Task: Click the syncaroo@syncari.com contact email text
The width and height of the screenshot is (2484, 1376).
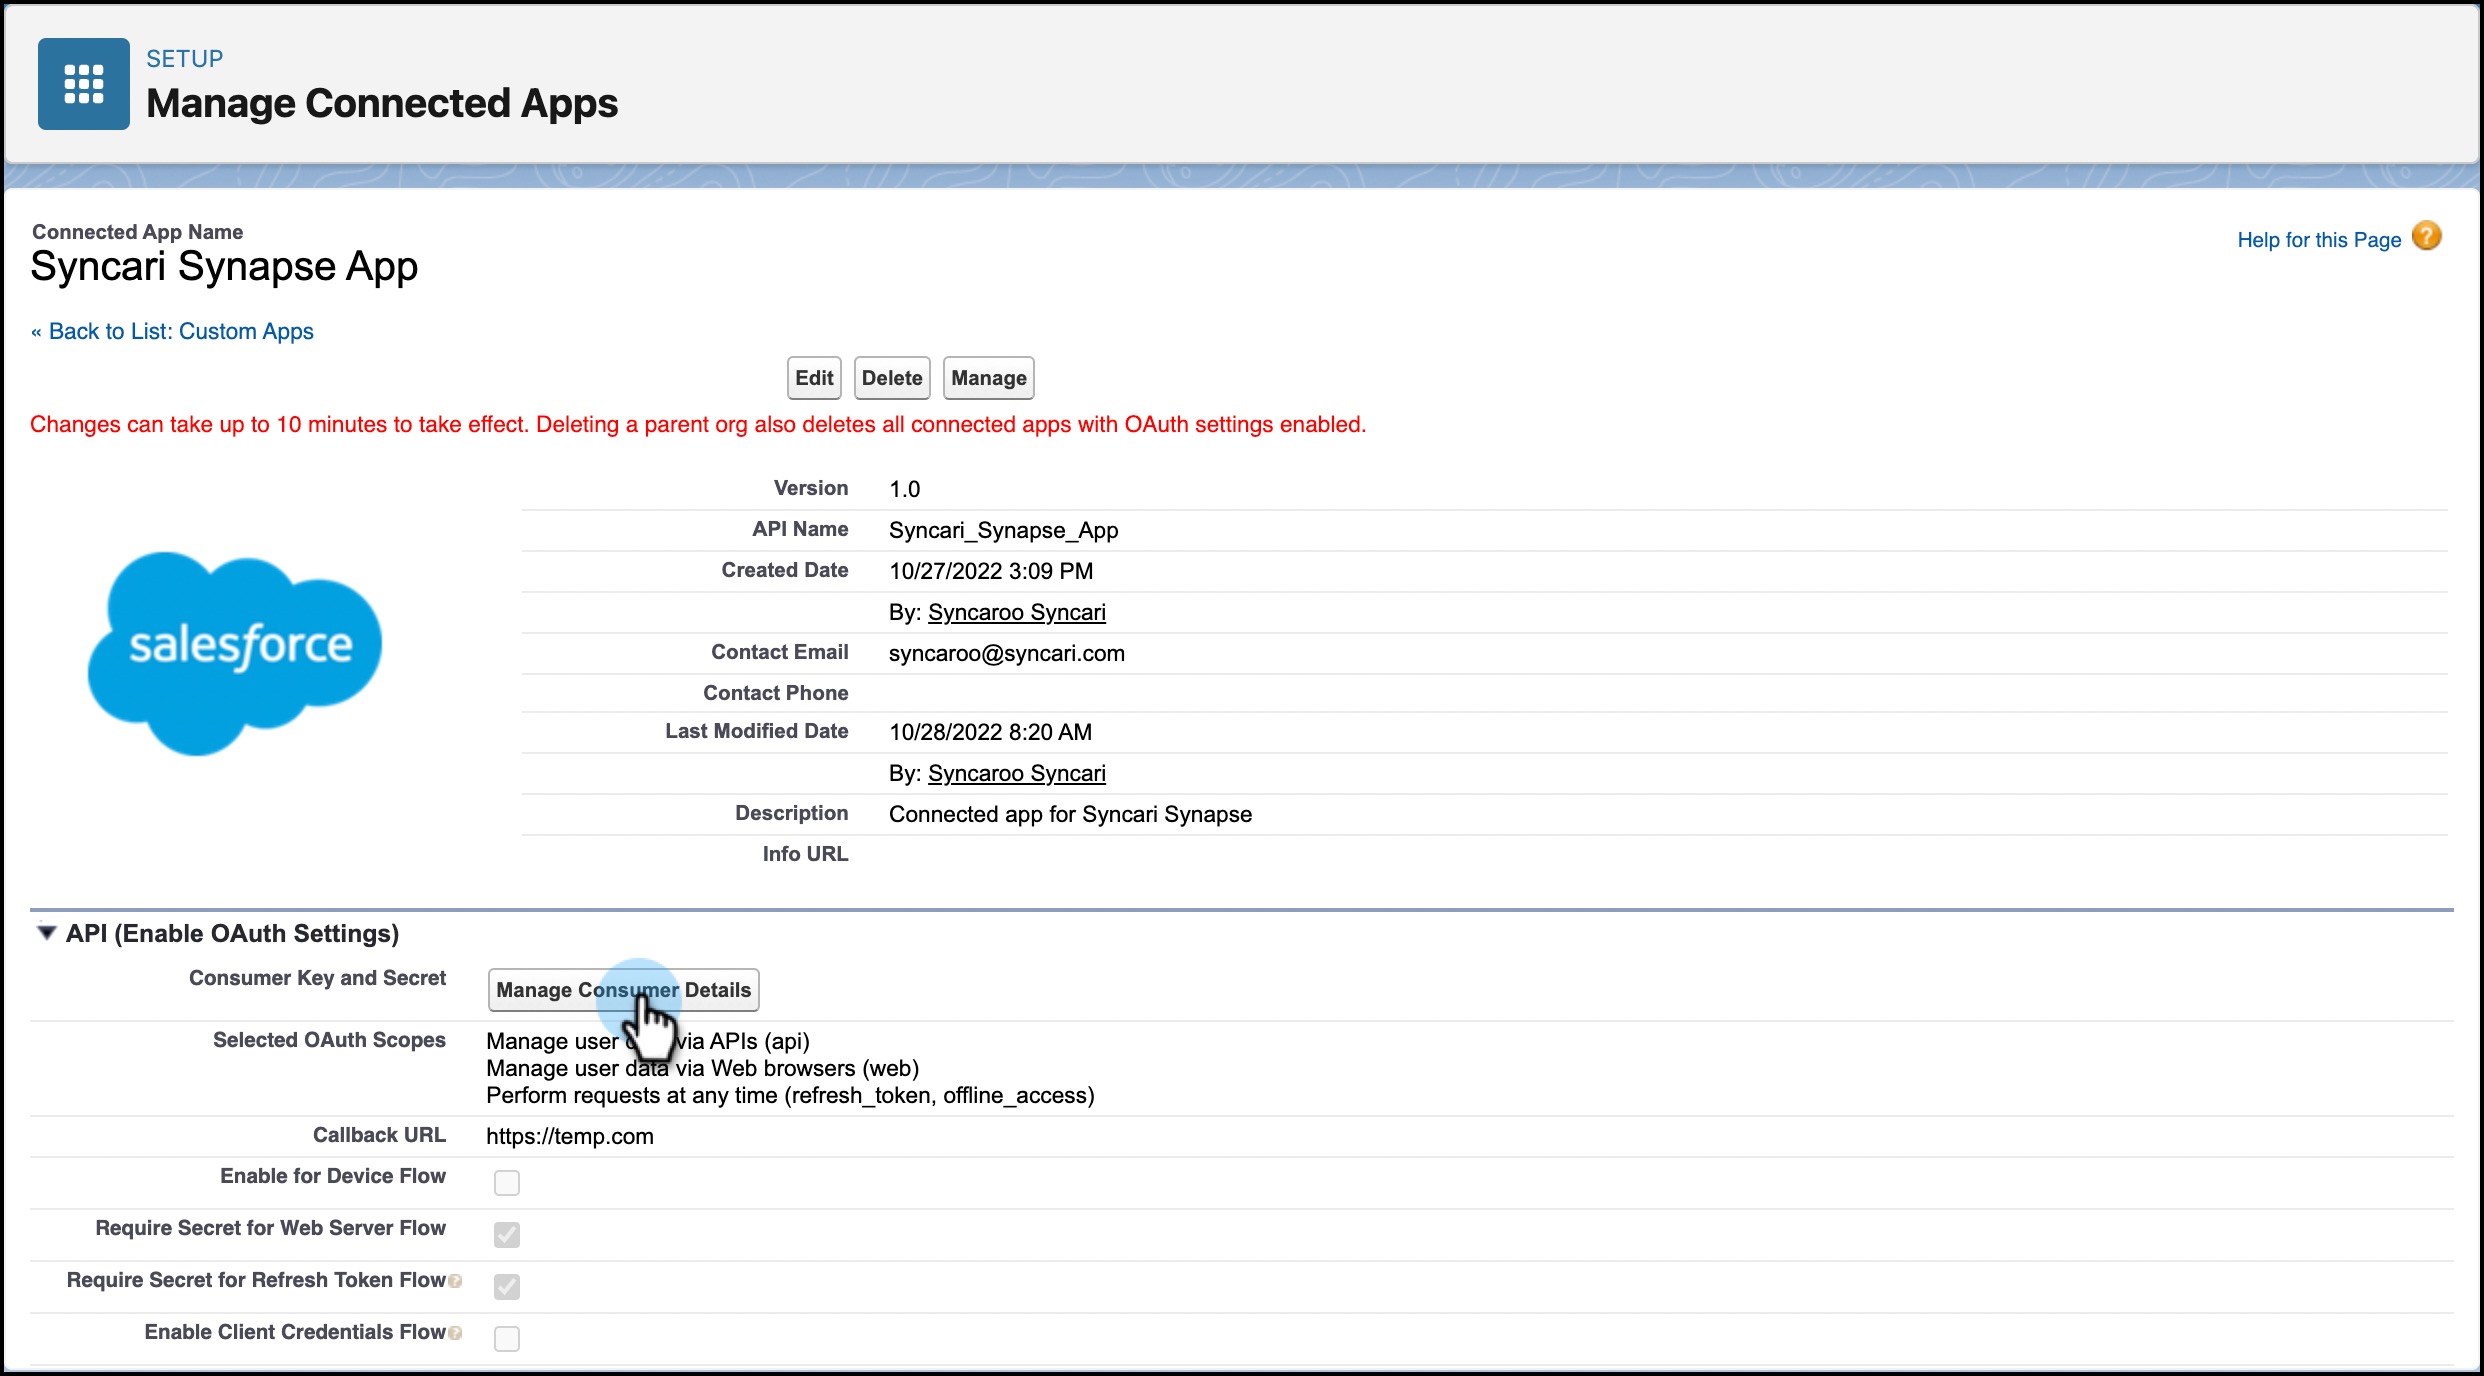Action: tap(1006, 654)
